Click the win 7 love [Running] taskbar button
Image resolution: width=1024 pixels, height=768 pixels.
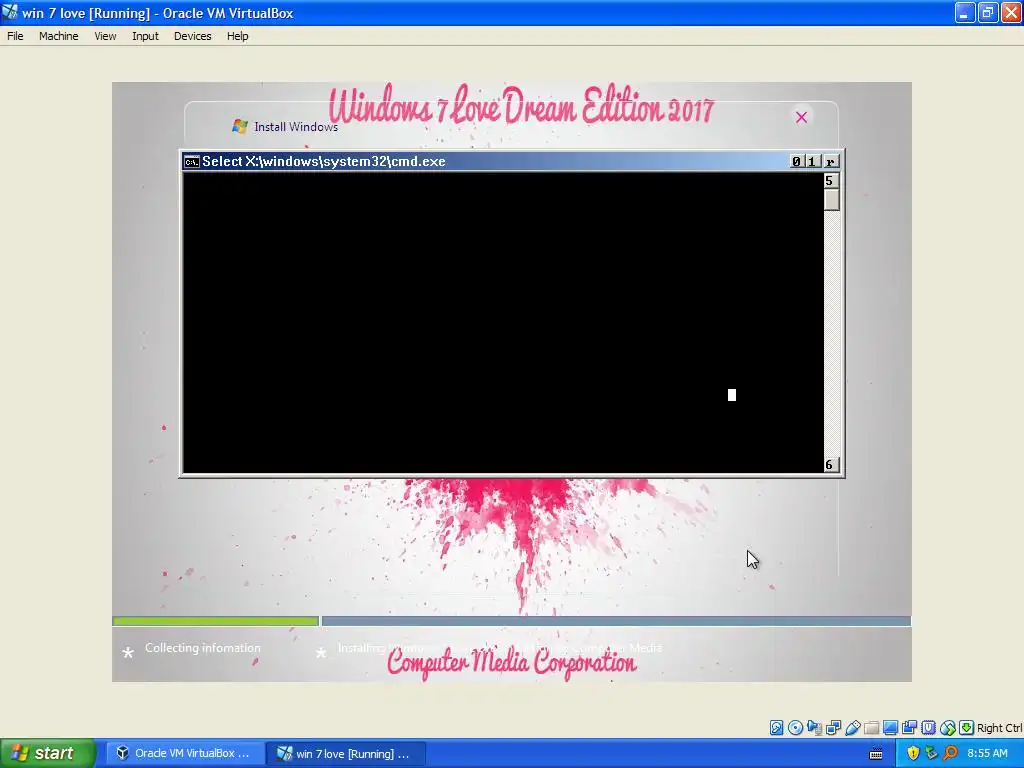[x=346, y=754]
